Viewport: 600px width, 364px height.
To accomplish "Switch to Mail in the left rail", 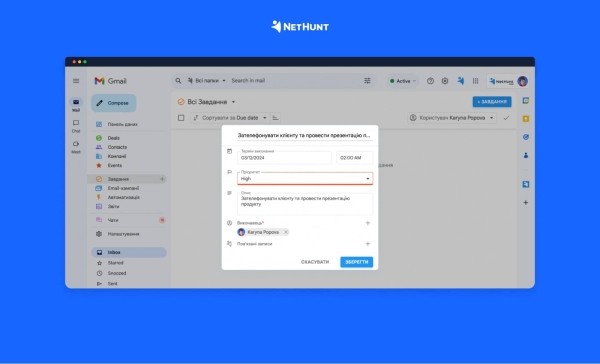I will [76, 105].
